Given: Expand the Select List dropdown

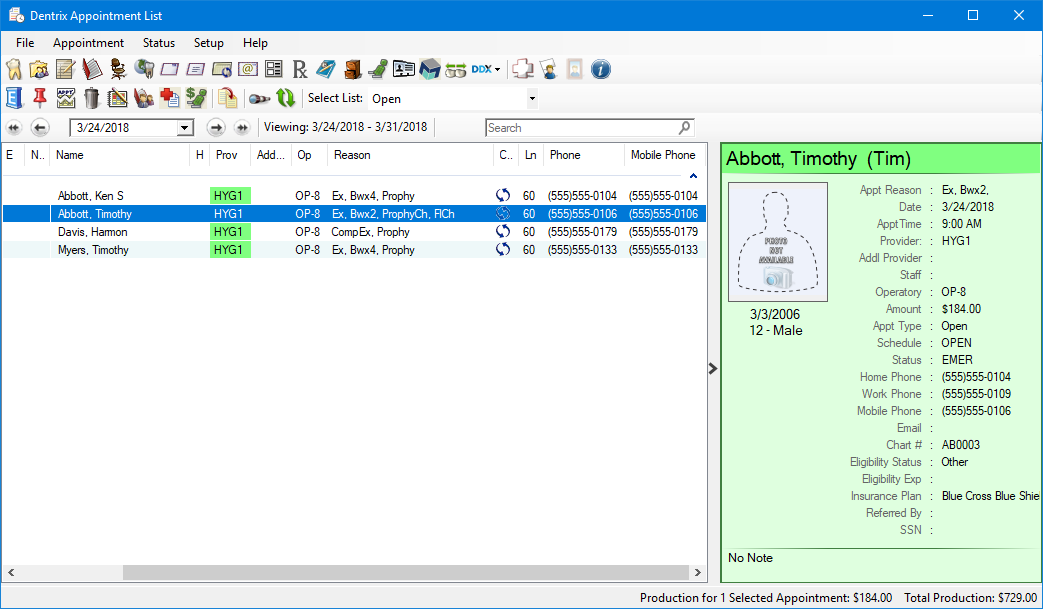Looking at the screenshot, I should pyautogui.click(x=532, y=99).
